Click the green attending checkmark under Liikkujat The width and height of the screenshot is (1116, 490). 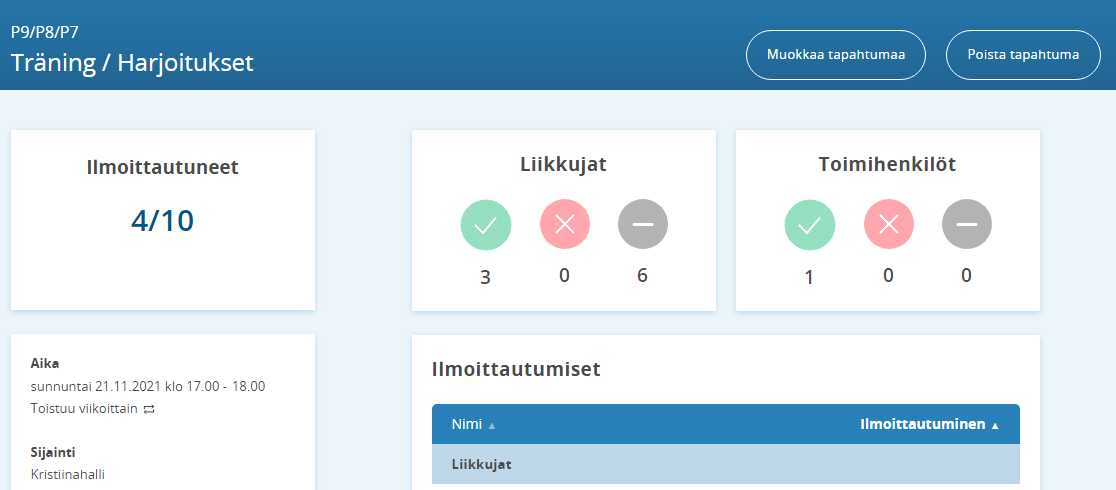click(485, 224)
